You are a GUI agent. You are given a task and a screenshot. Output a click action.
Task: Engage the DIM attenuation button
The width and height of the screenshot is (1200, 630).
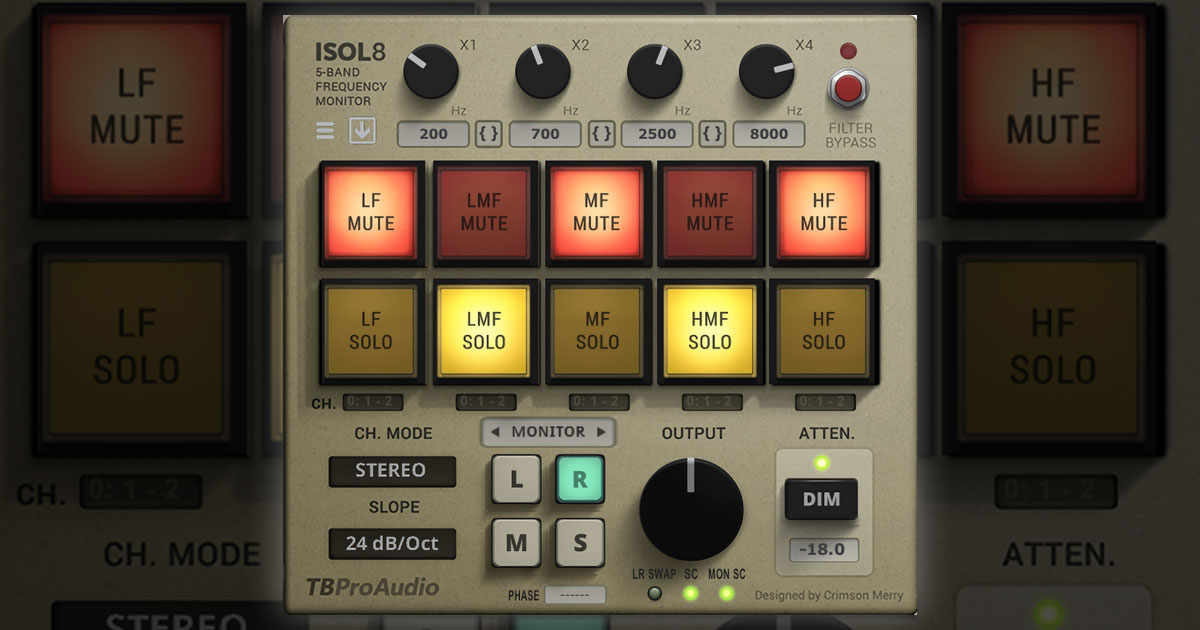(x=822, y=500)
